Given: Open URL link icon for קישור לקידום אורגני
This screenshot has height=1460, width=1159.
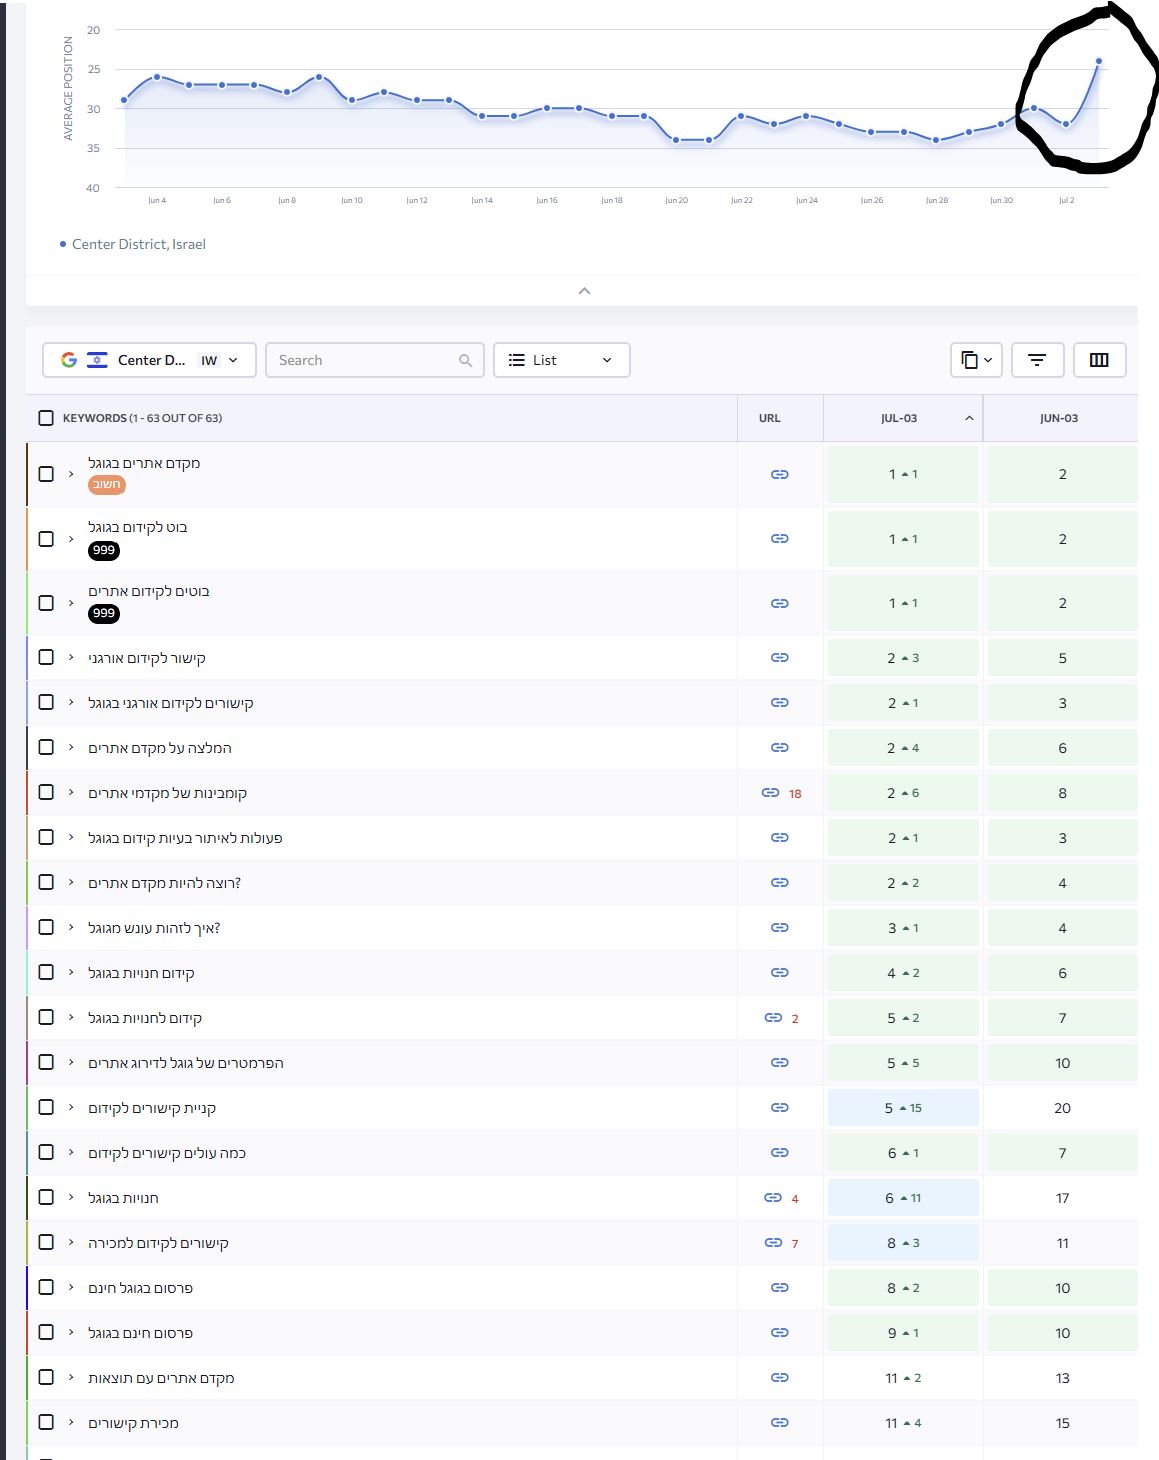Looking at the screenshot, I should [x=780, y=658].
